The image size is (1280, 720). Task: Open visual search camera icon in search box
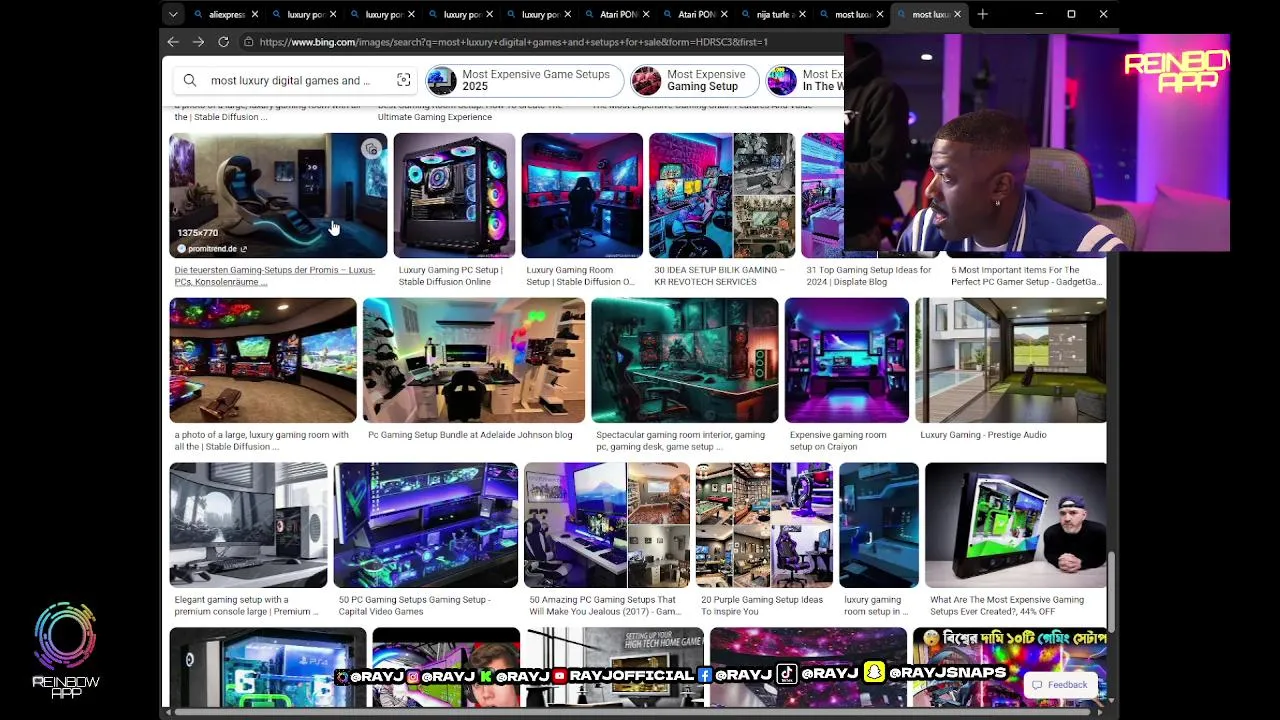pyautogui.click(x=404, y=80)
